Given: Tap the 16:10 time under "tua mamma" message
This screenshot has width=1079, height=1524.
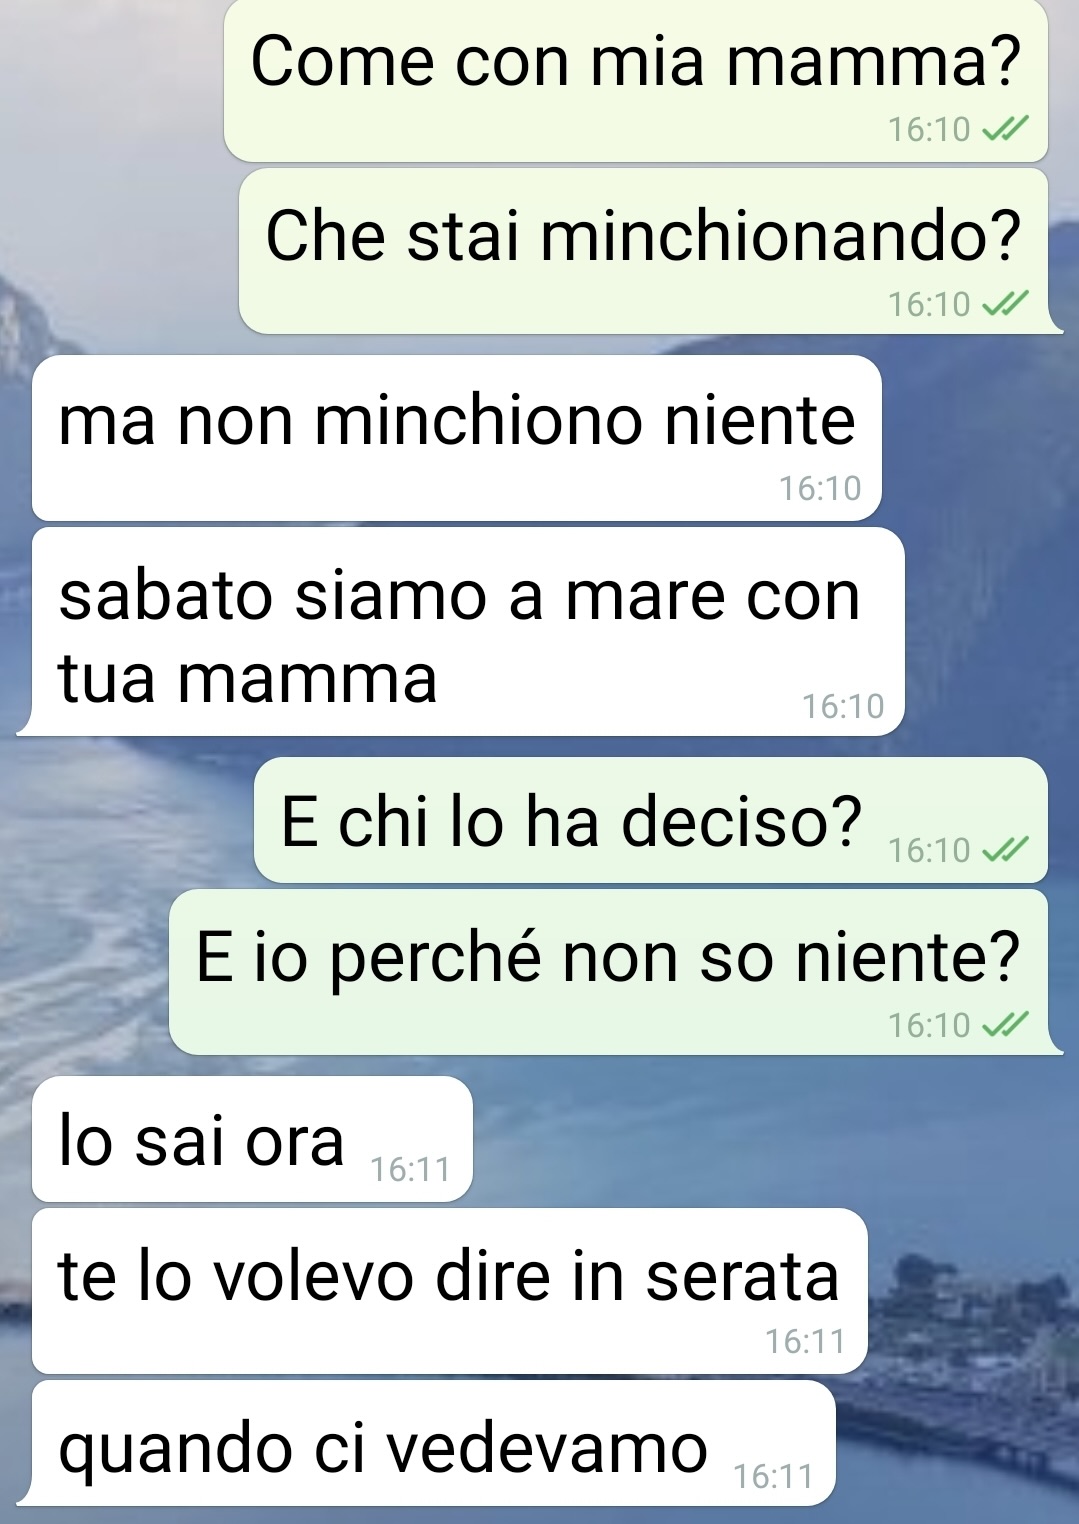Looking at the screenshot, I should (x=843, y=707).
